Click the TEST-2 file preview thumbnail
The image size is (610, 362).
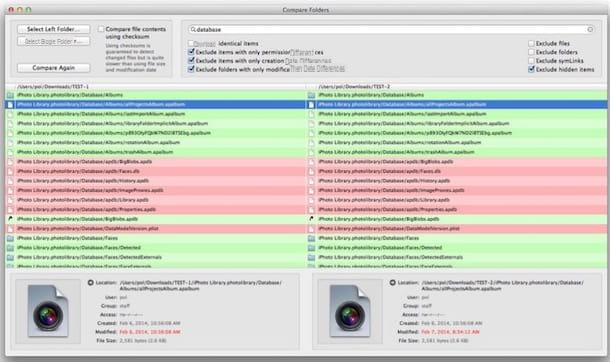(x=350, y=311)
